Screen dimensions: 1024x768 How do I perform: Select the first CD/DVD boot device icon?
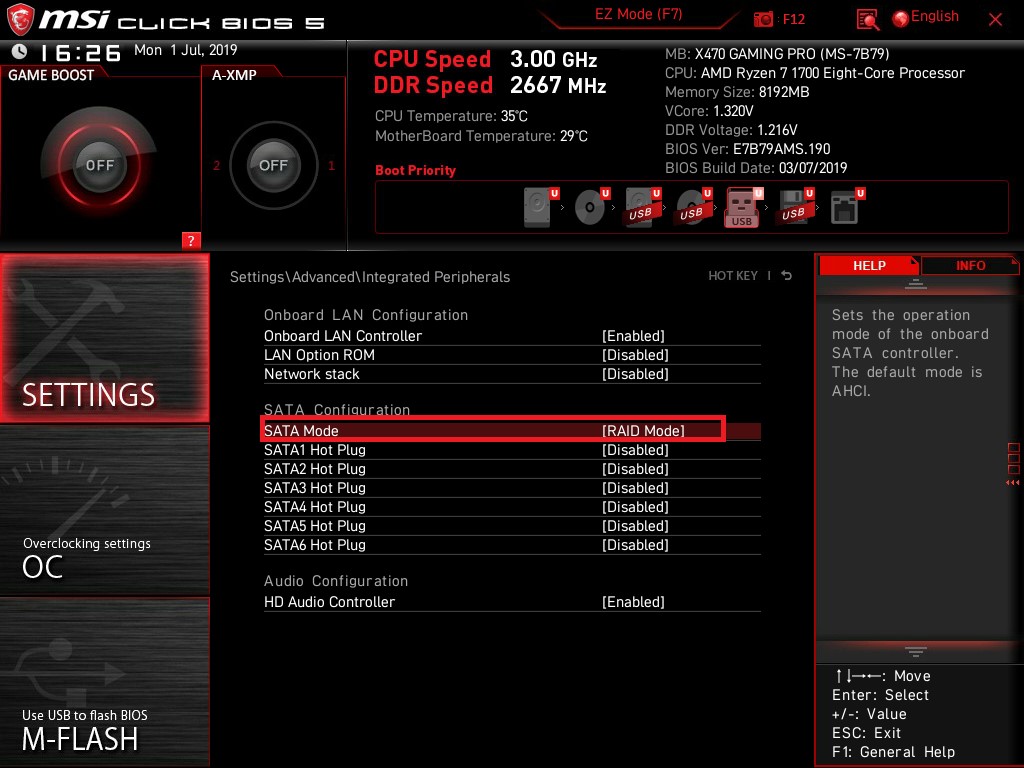click(x=590, y=208)
